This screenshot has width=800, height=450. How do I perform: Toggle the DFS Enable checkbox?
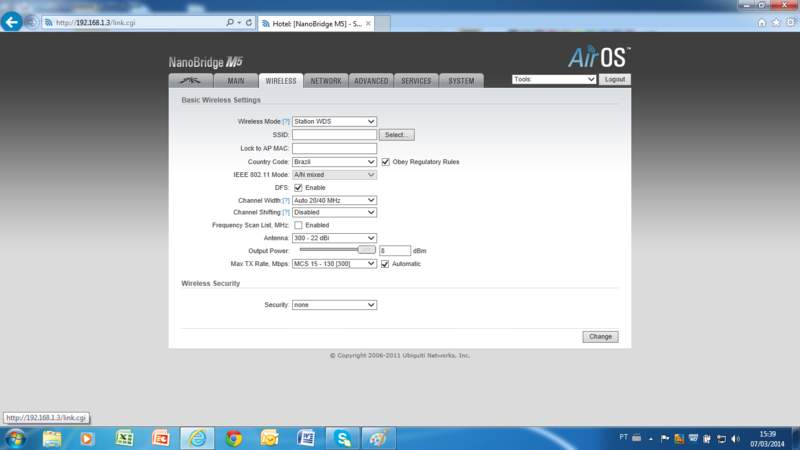298,188
